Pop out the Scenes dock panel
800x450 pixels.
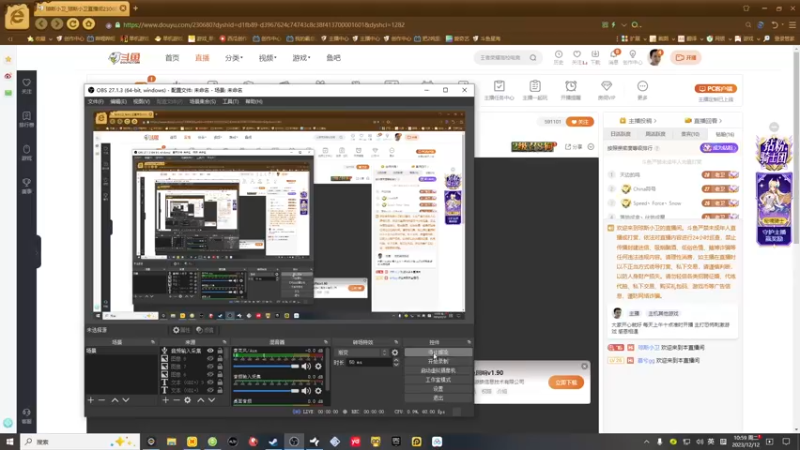153,342
